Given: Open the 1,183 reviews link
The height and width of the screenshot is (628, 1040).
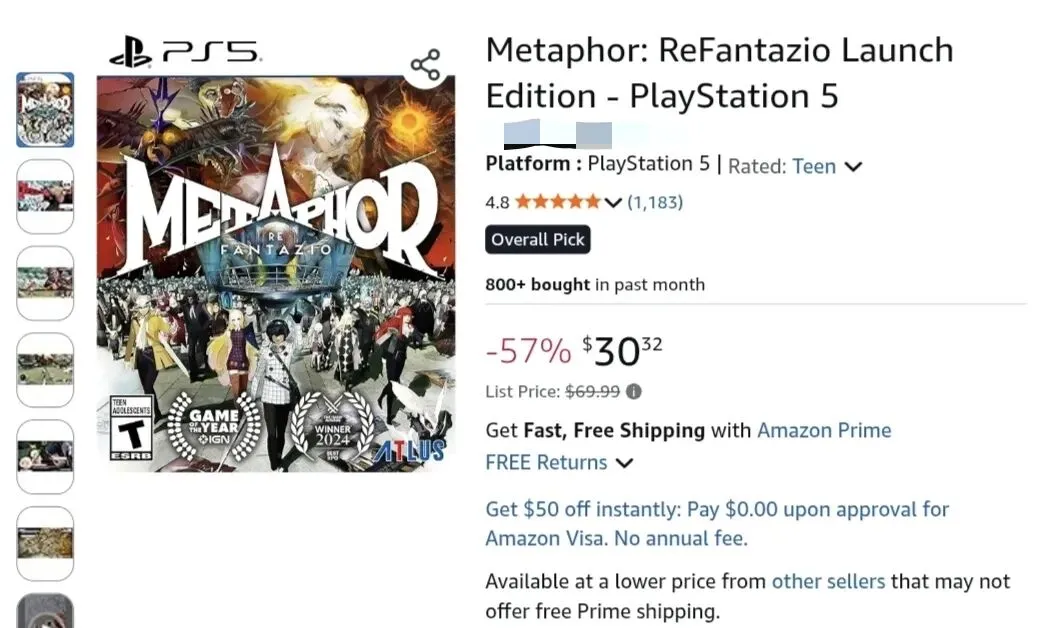Looking at the screenshot, I should pos(655,202).
